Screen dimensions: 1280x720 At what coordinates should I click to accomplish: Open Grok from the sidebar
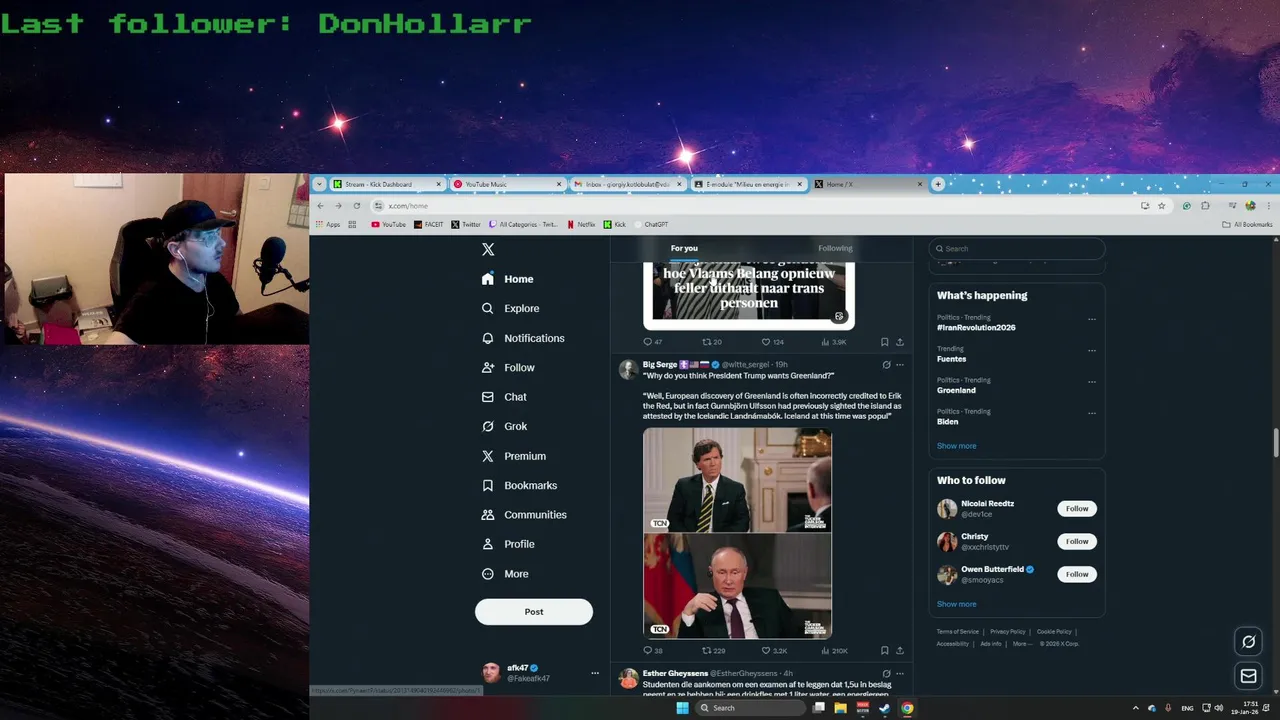point(504,426)
